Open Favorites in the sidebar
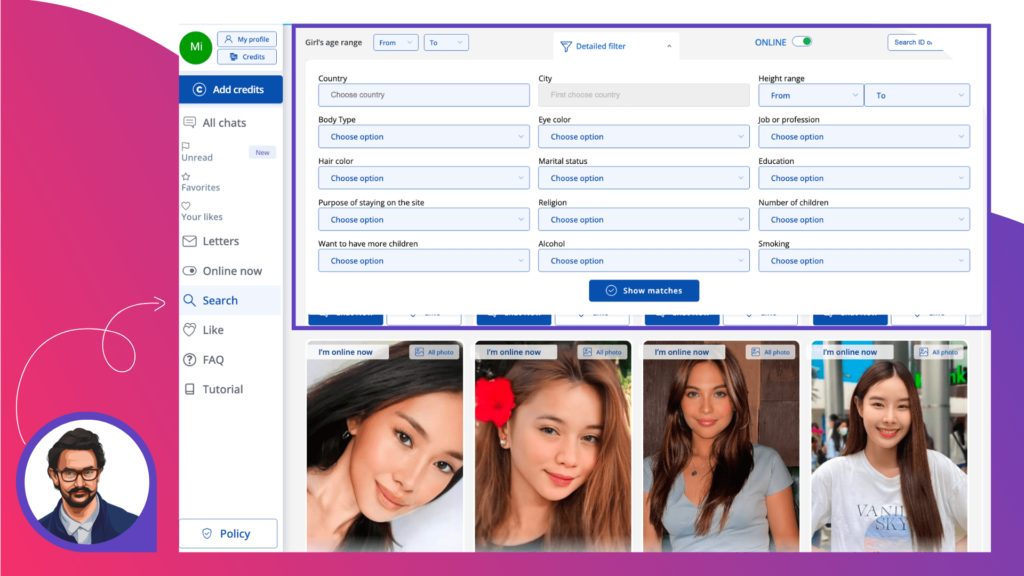Screen dimensions: 1024x576 [x=200, y=187]
